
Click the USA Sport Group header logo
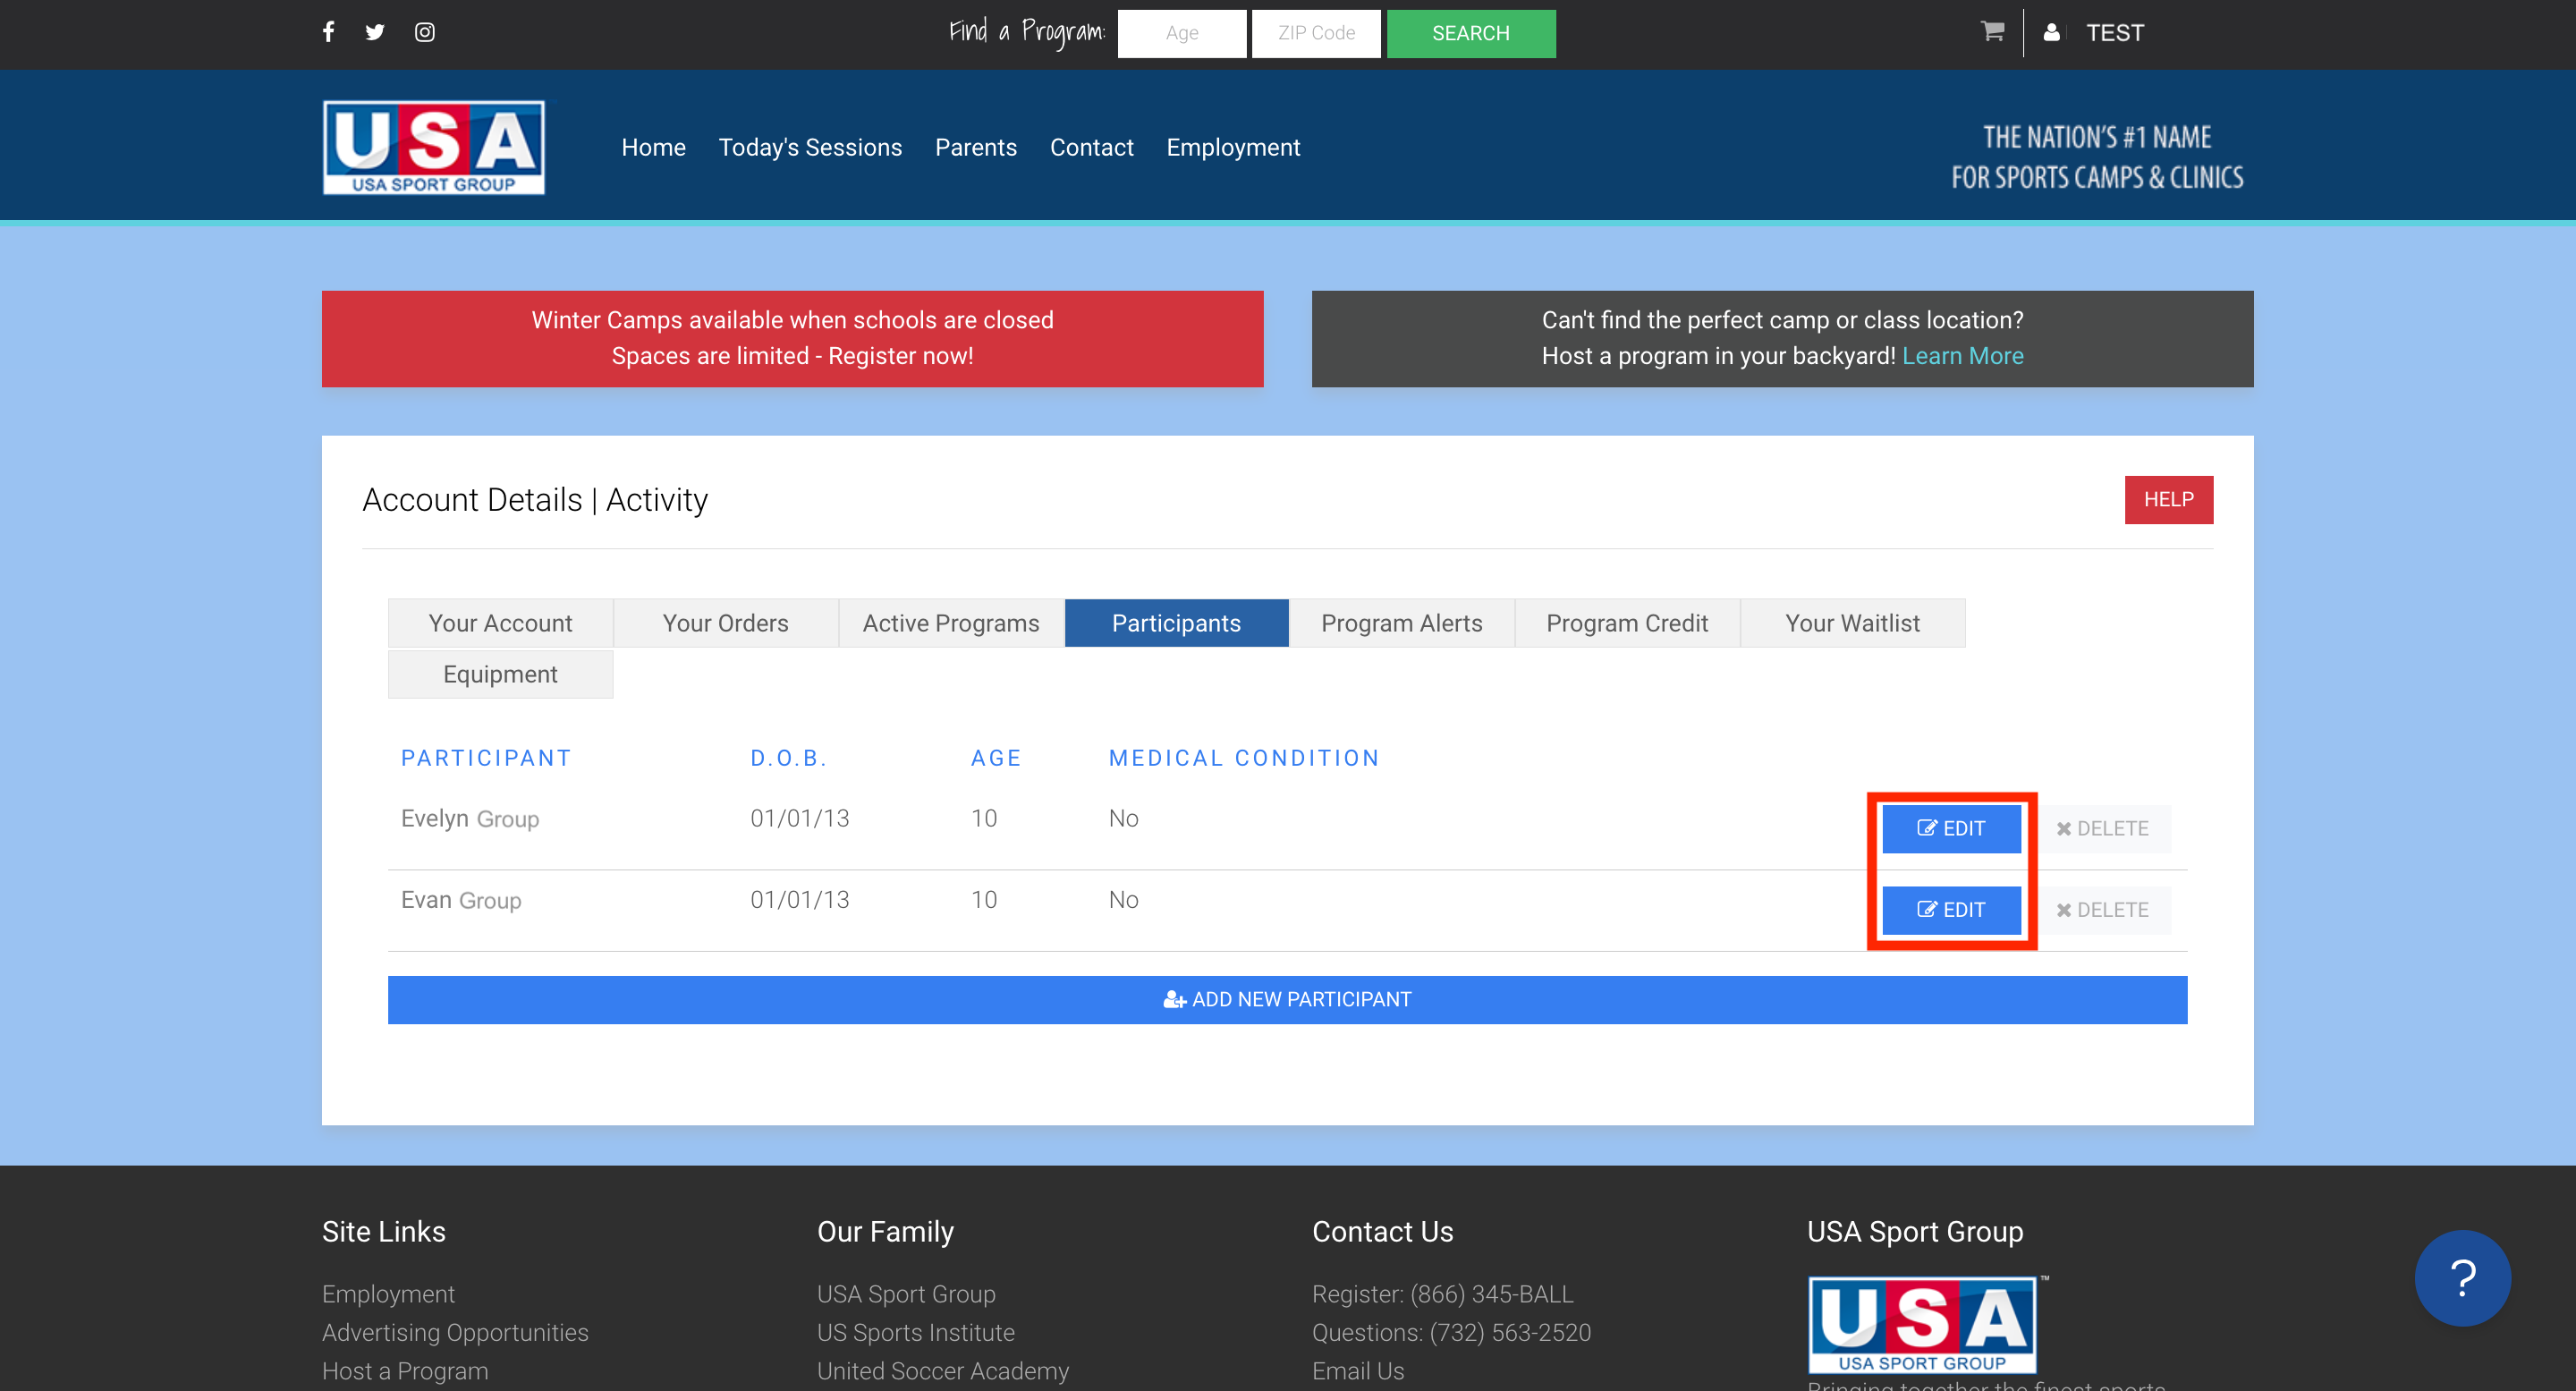[433, 147]
